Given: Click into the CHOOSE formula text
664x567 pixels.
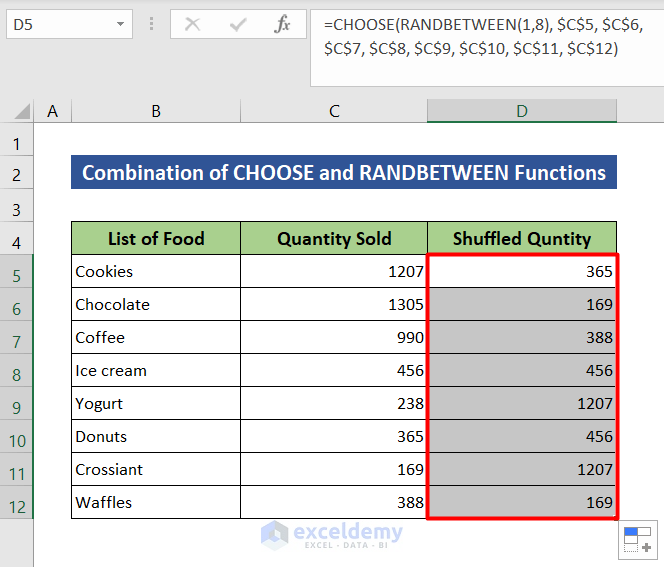Looking at the screenshot, I should click(483, 36).
